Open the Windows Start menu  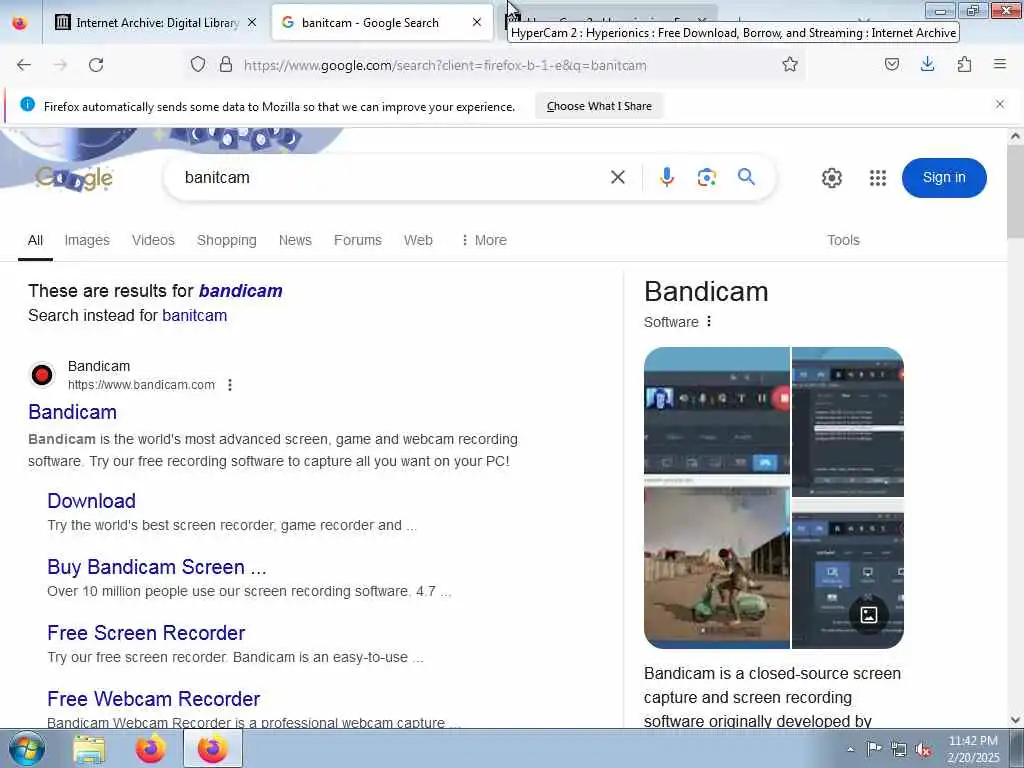pyautogui.click(x=27, y=748)
